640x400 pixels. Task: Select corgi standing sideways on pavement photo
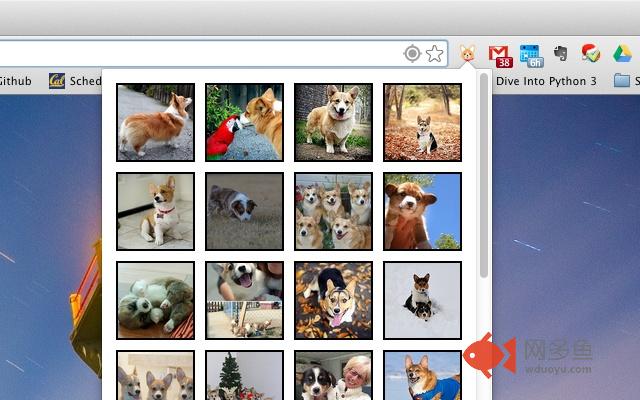(156, 122)
